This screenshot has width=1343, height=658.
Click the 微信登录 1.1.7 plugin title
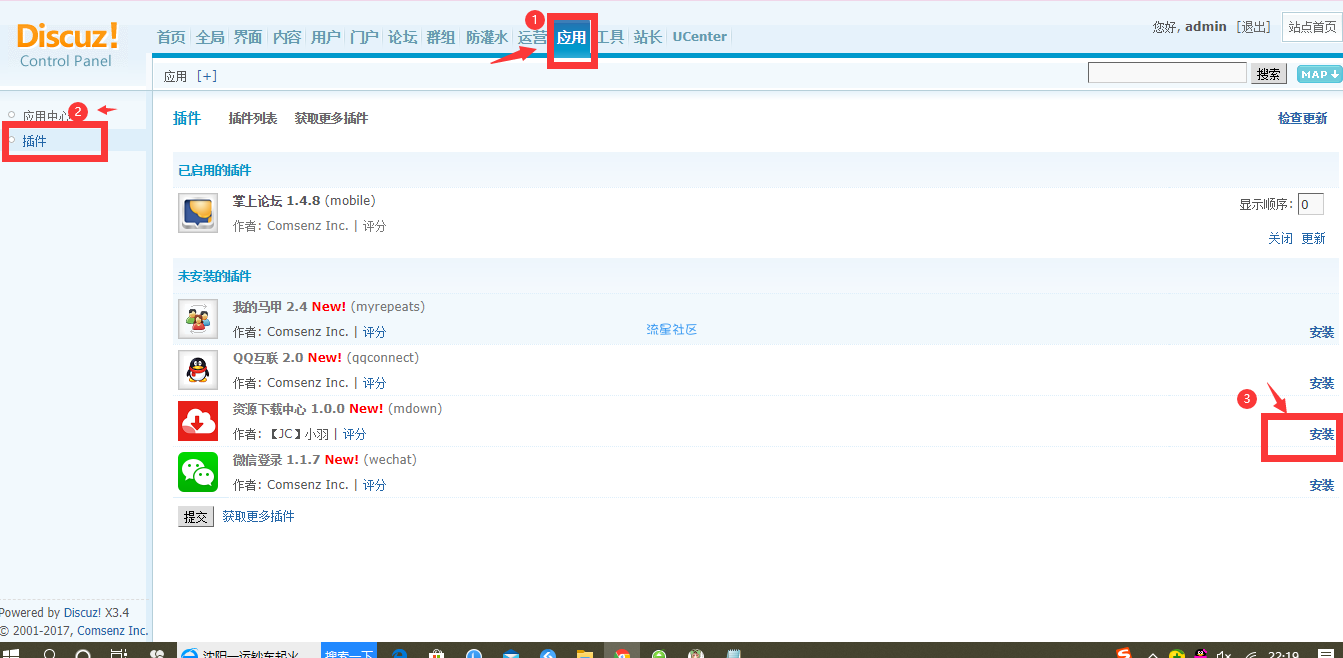tap(277, 460)
